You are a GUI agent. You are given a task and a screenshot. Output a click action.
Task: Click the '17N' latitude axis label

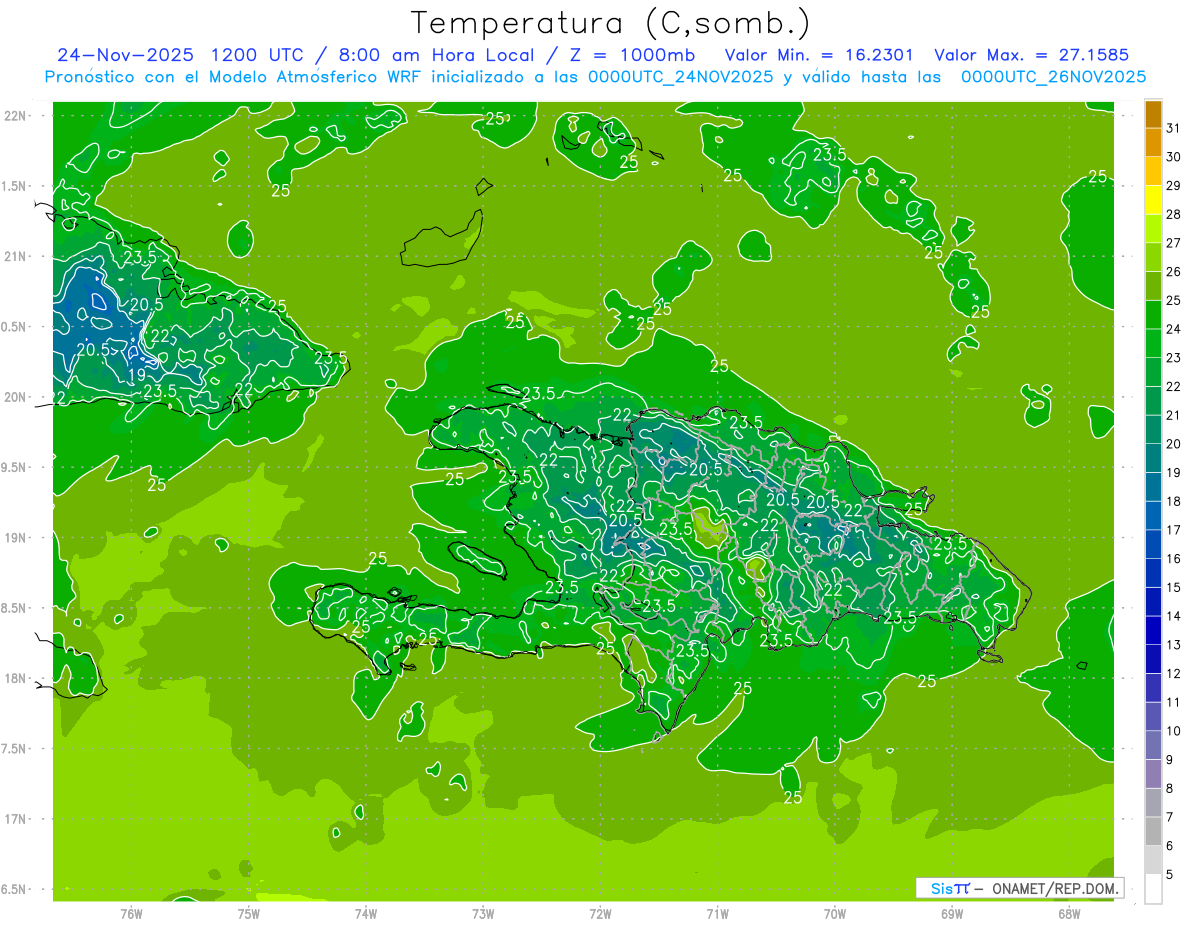[14, 820]
